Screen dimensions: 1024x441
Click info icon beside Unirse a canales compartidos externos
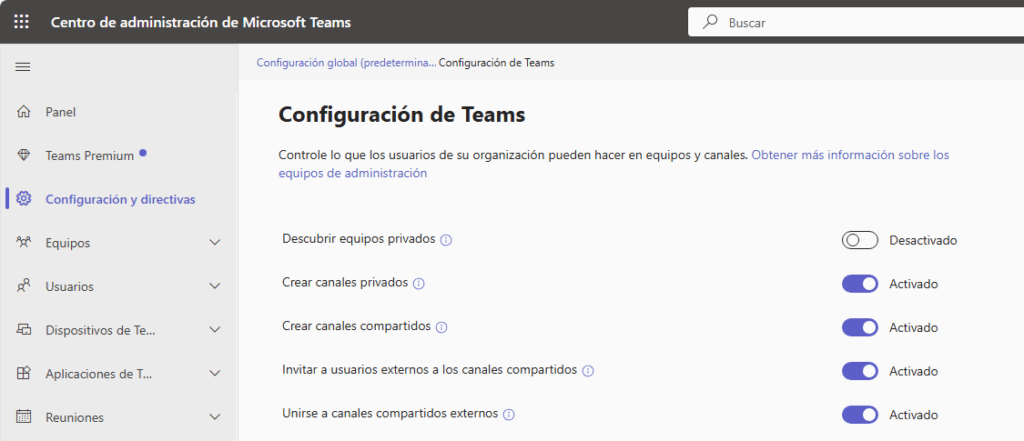[x=509, y=414]
